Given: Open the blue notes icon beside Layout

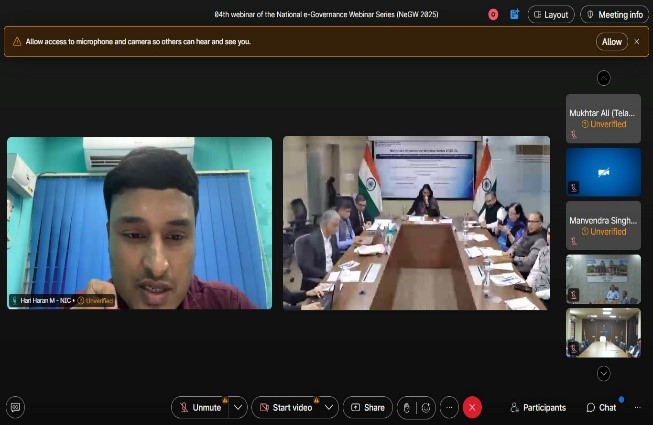Looking at the screenshot, I should coord(515,15).
